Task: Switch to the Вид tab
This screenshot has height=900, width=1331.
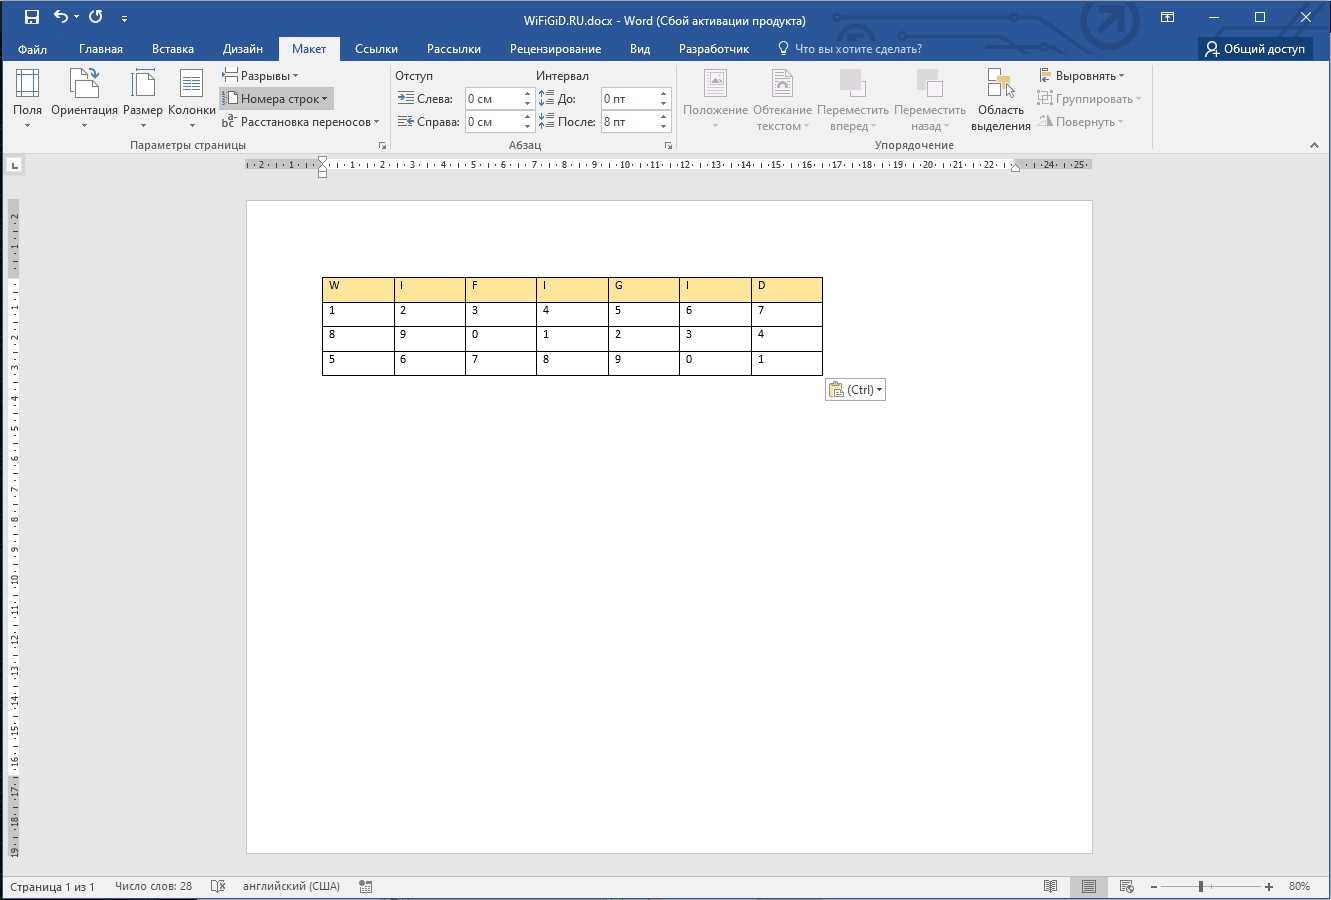Action: pos(640,49)
